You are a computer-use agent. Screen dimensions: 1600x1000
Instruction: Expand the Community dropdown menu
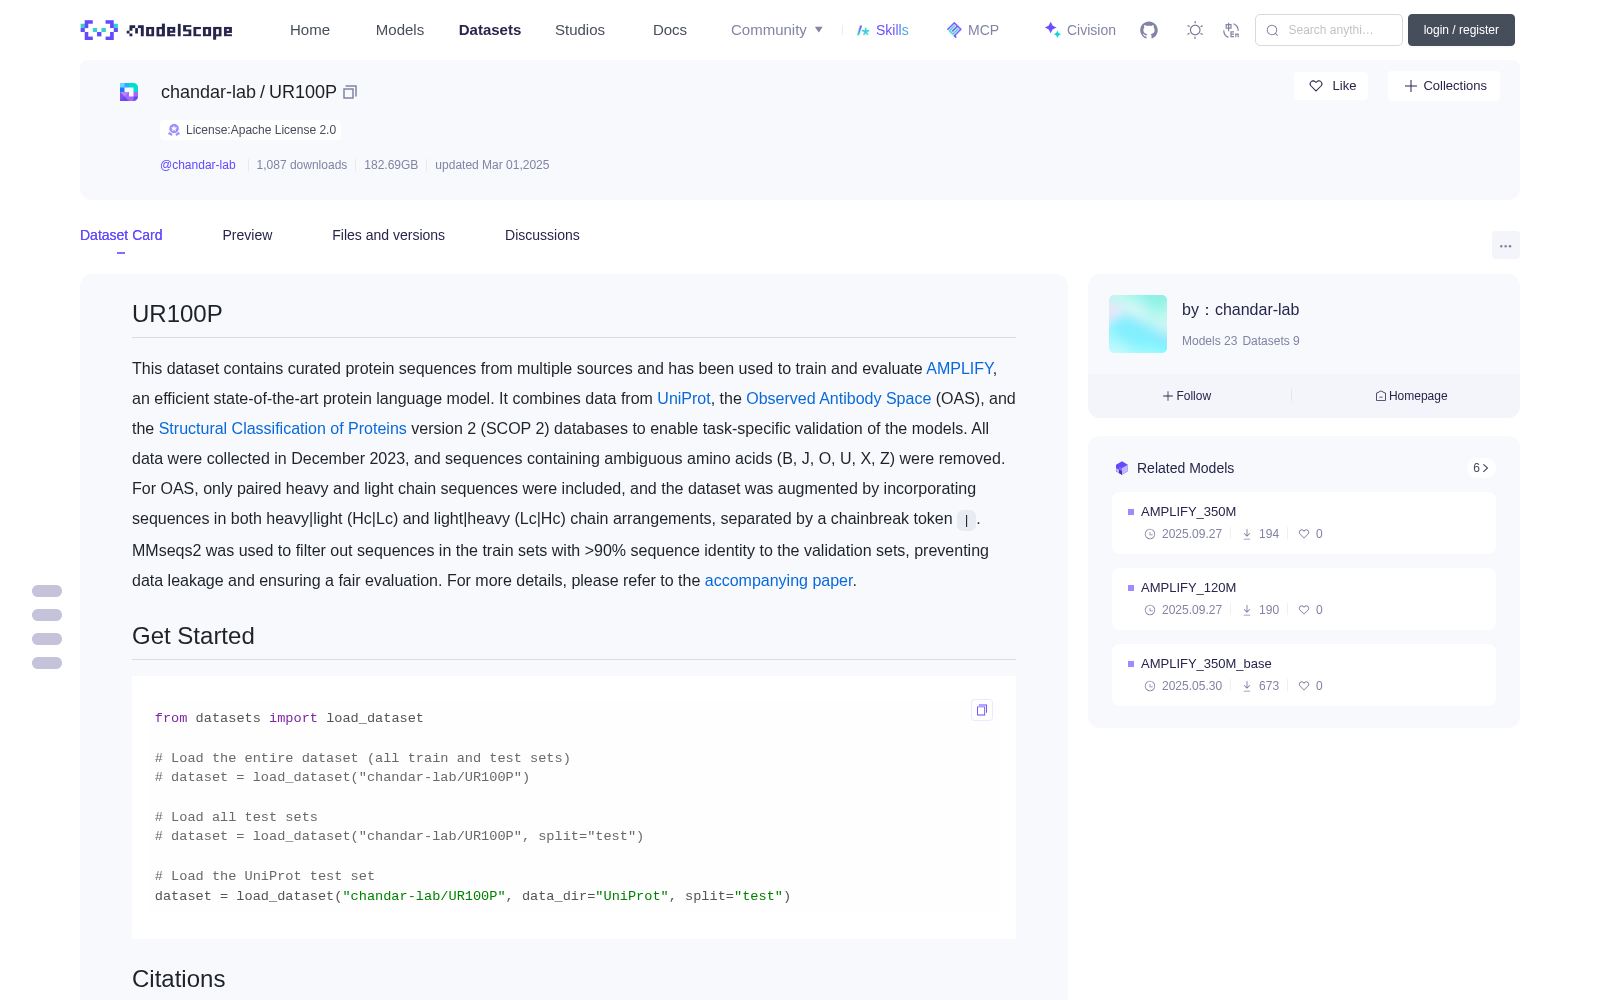[x=777, y=30]
